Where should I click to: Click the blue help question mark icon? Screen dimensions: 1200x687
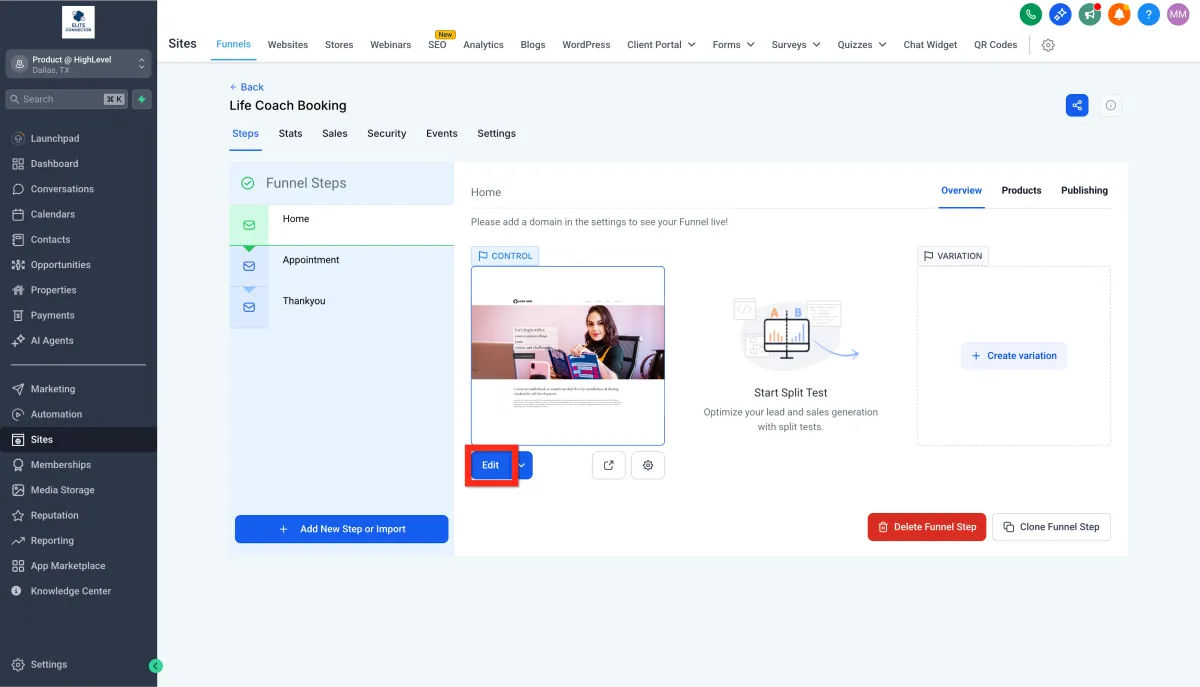1149,15
